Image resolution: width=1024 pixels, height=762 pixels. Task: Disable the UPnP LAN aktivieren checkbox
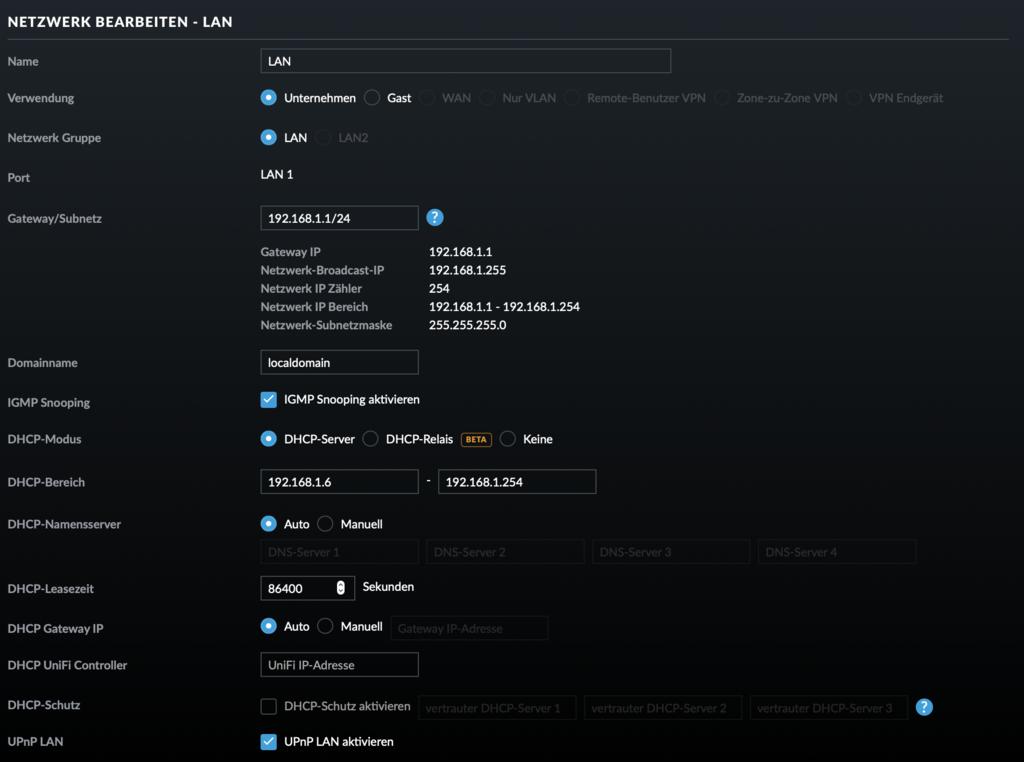tap(268, 742)
